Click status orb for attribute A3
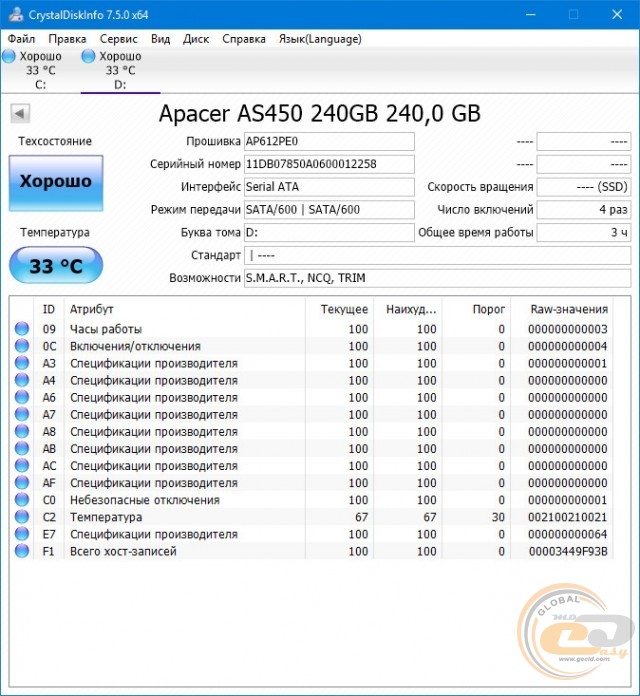This screenshot has width=640, height=696. click(22, 363)
